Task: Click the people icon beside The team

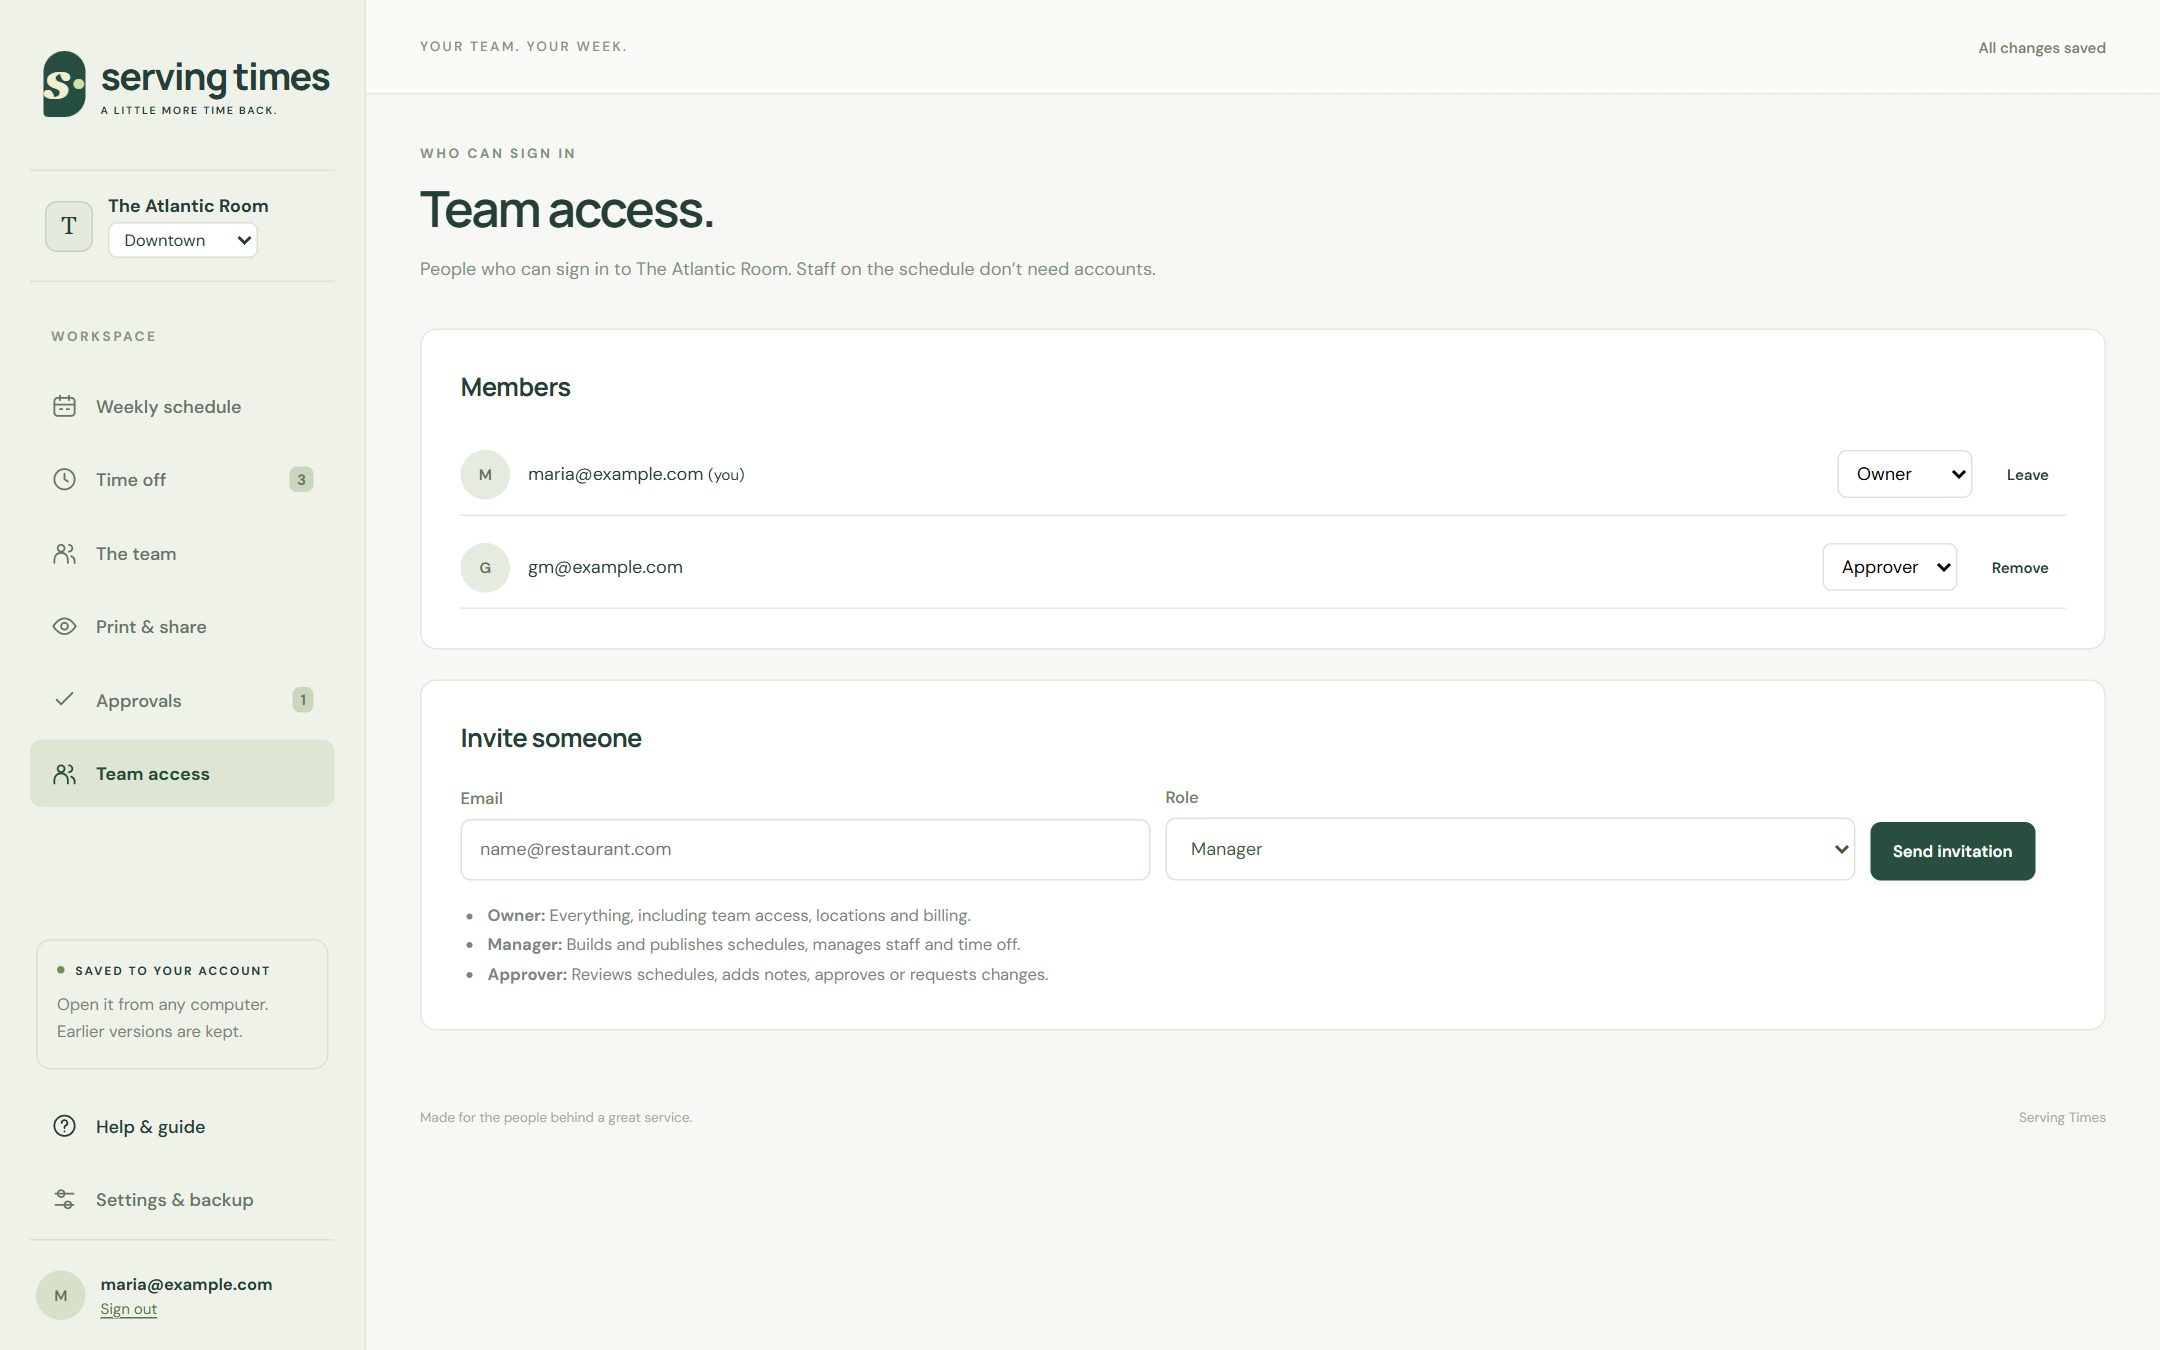Action: [x=64, y=553]
